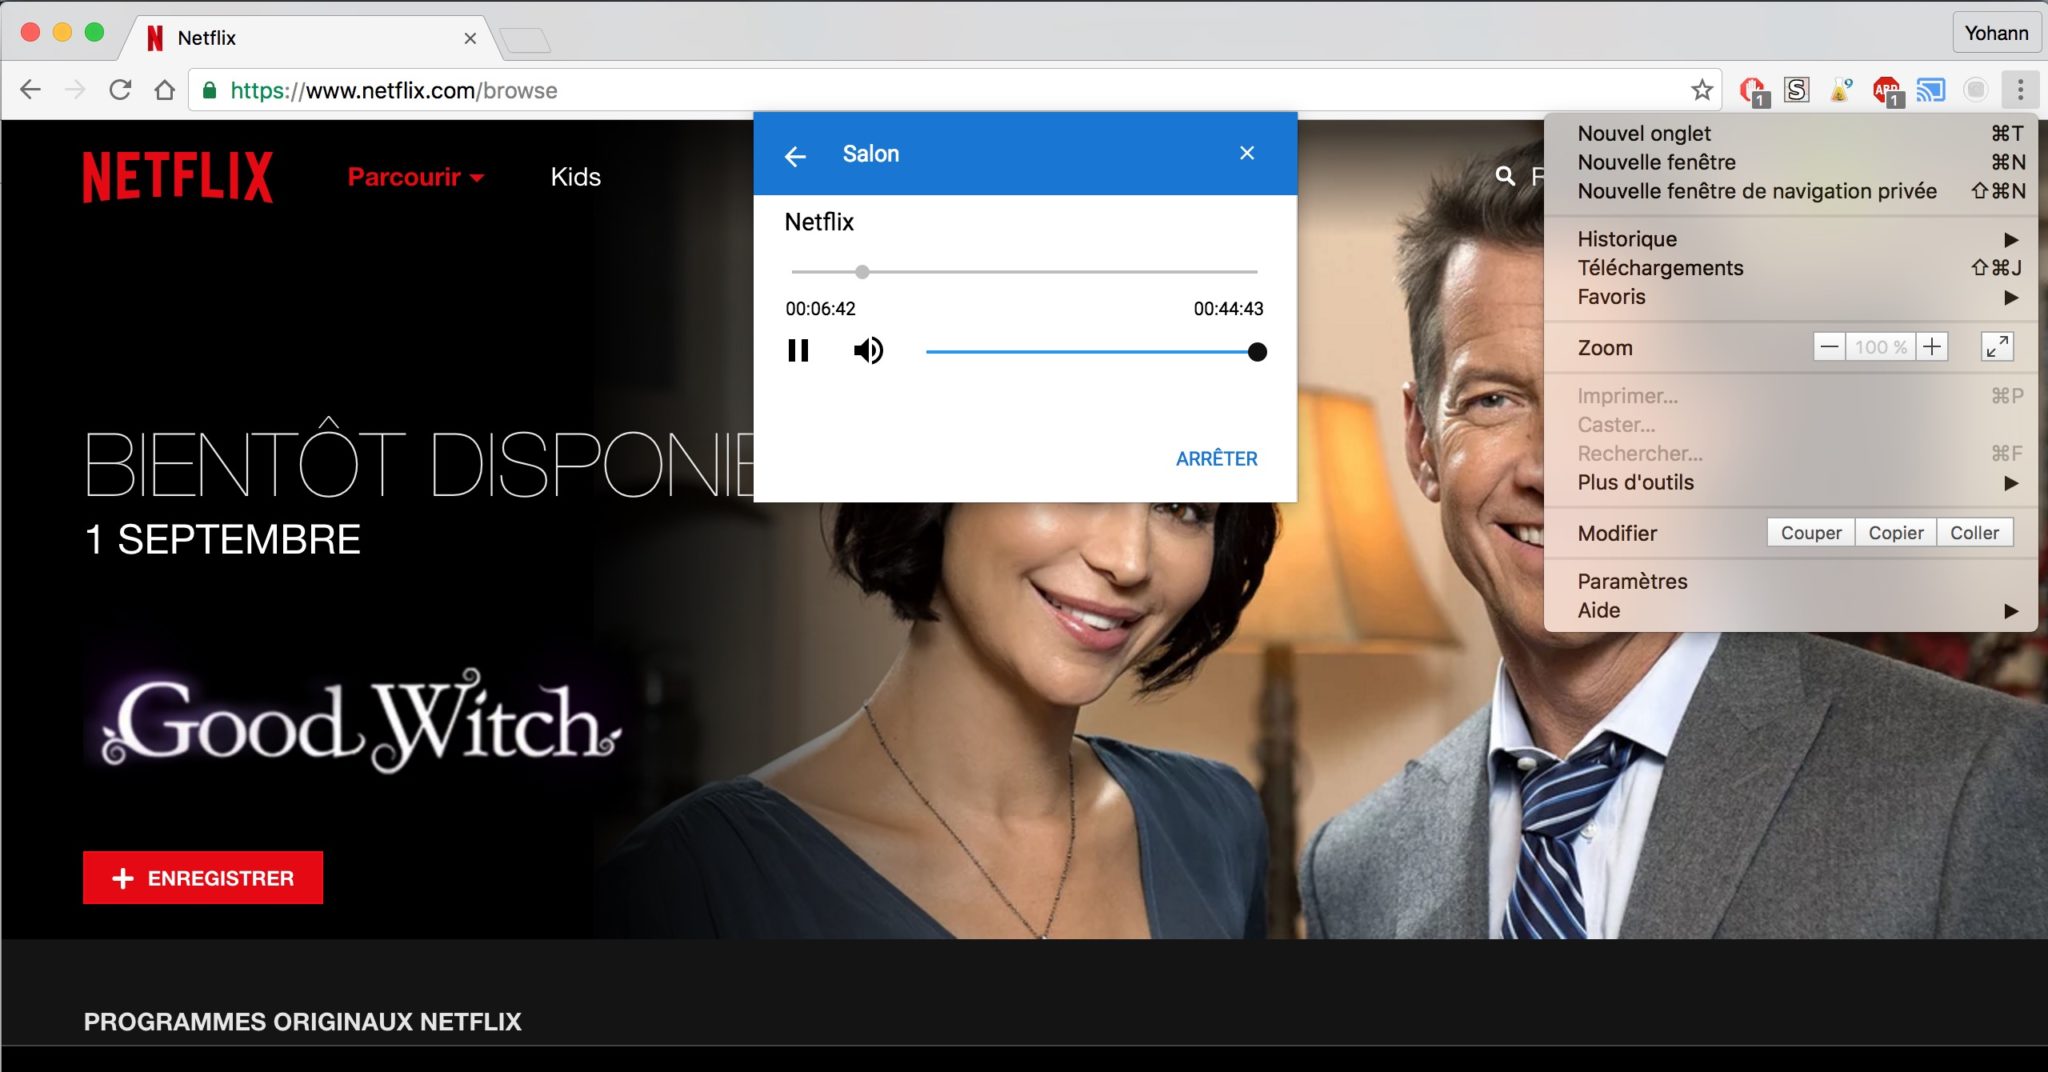Click the browser back arrow

31,90
